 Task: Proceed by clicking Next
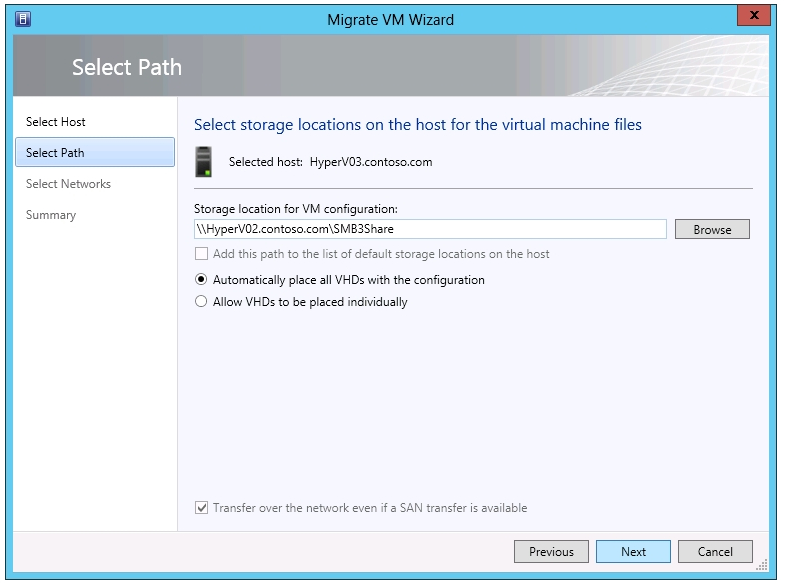point(633,551)
